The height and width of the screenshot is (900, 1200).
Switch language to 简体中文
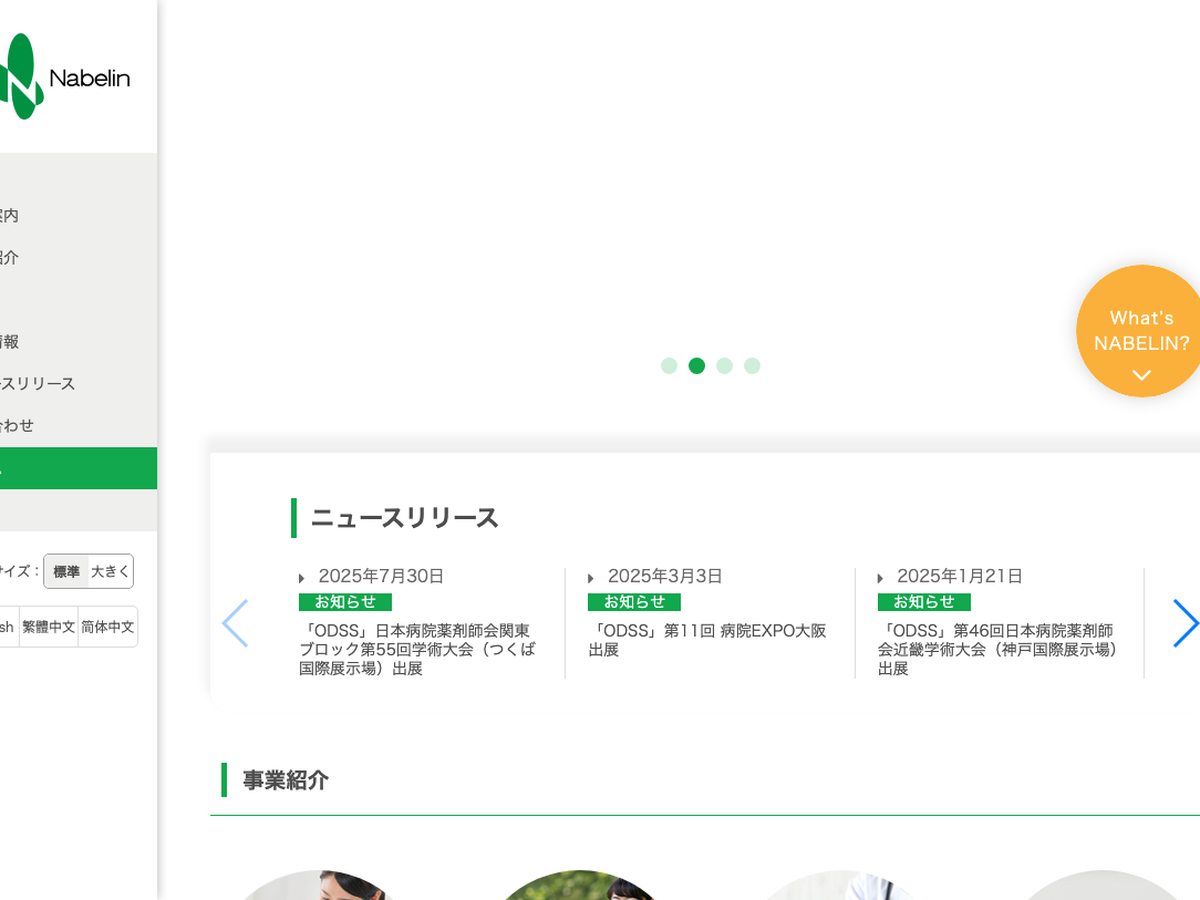108,627
